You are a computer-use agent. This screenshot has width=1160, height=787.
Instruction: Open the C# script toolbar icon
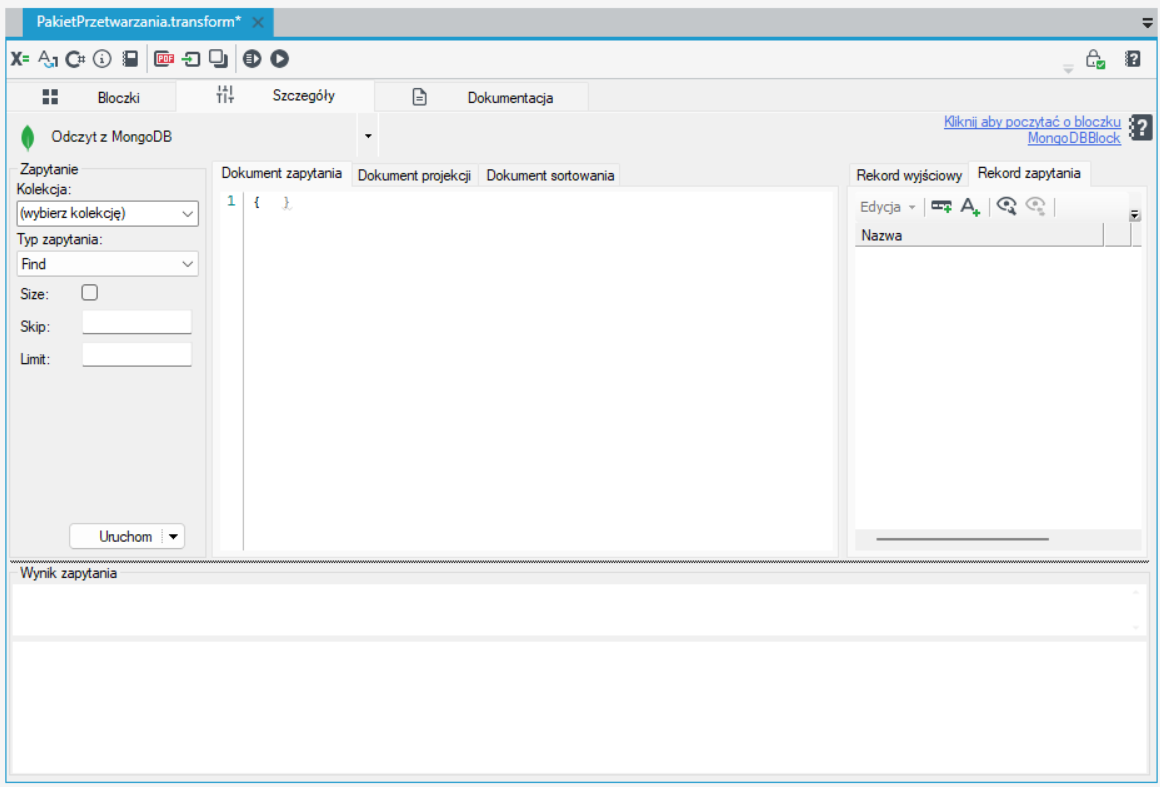[75, 59]
